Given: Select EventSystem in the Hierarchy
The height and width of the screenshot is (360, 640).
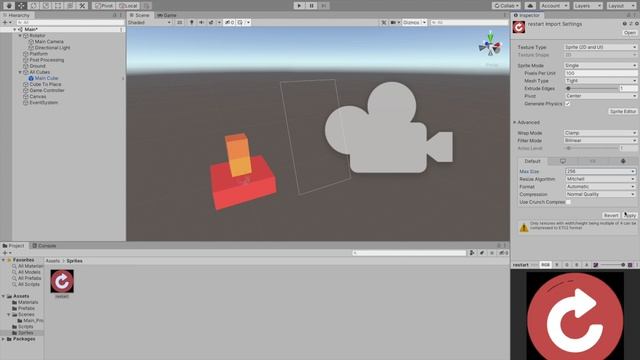Looking at the screenshot, I should pos(43,103).
